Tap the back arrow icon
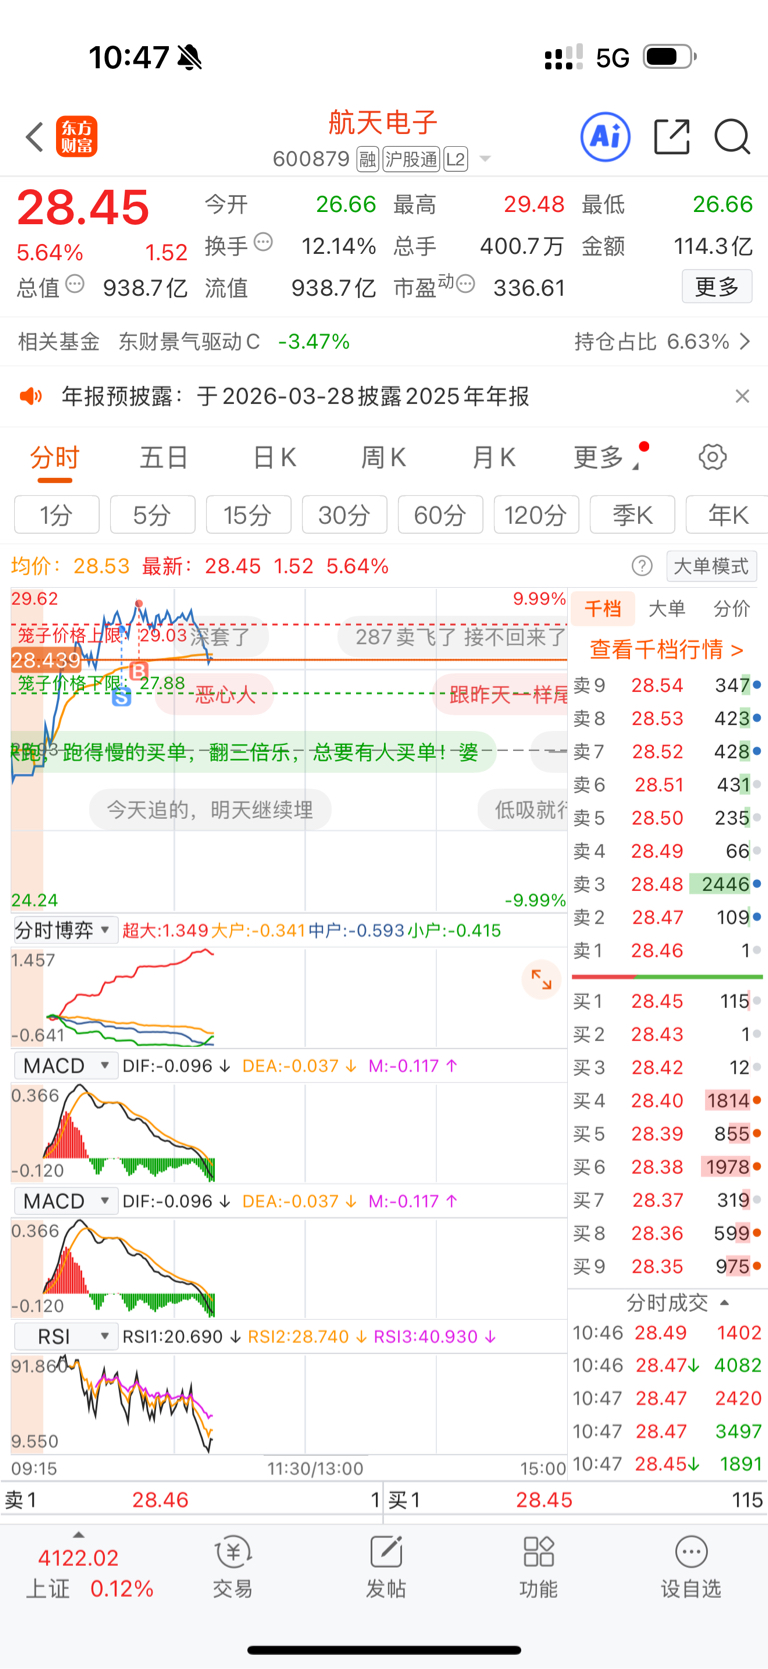This screenshot has height=1669, width=768. click(x=35, y=137)
